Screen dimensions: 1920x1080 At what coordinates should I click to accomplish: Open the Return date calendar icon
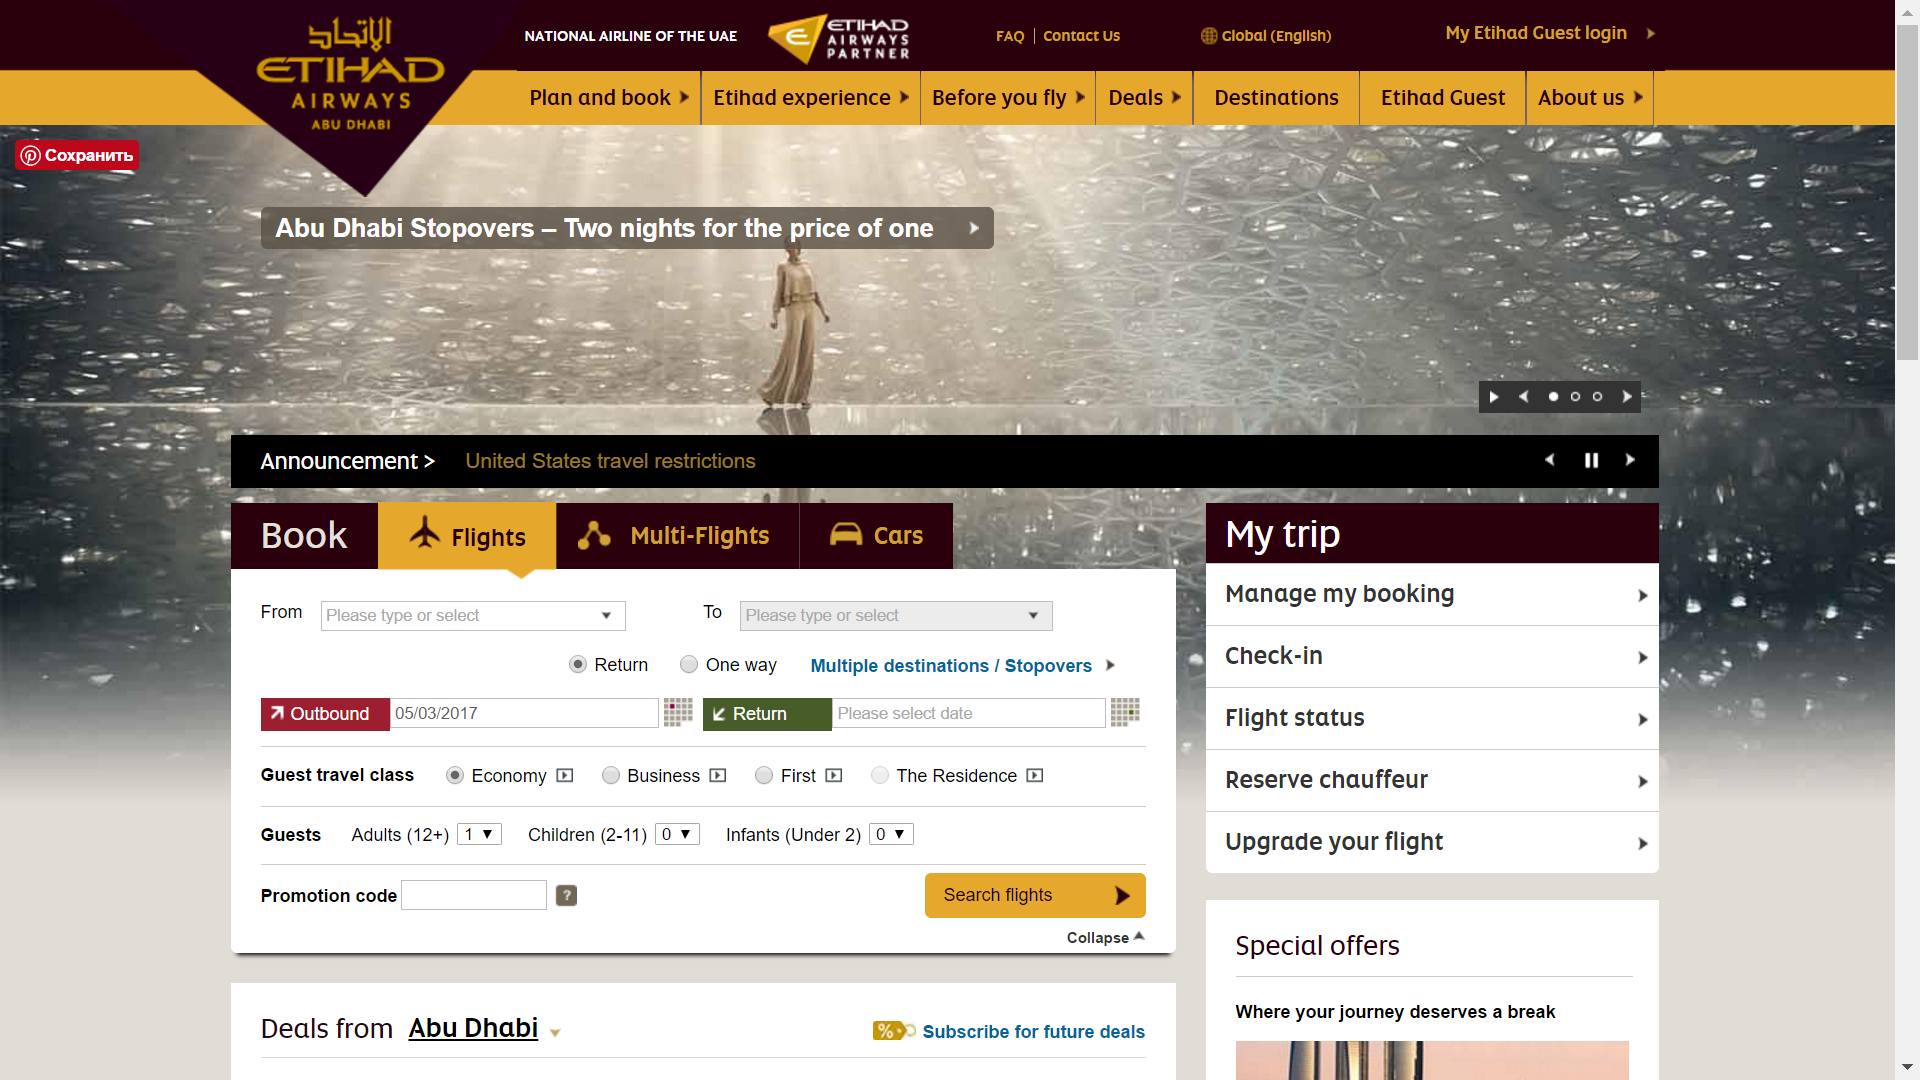pos(1125,712)
